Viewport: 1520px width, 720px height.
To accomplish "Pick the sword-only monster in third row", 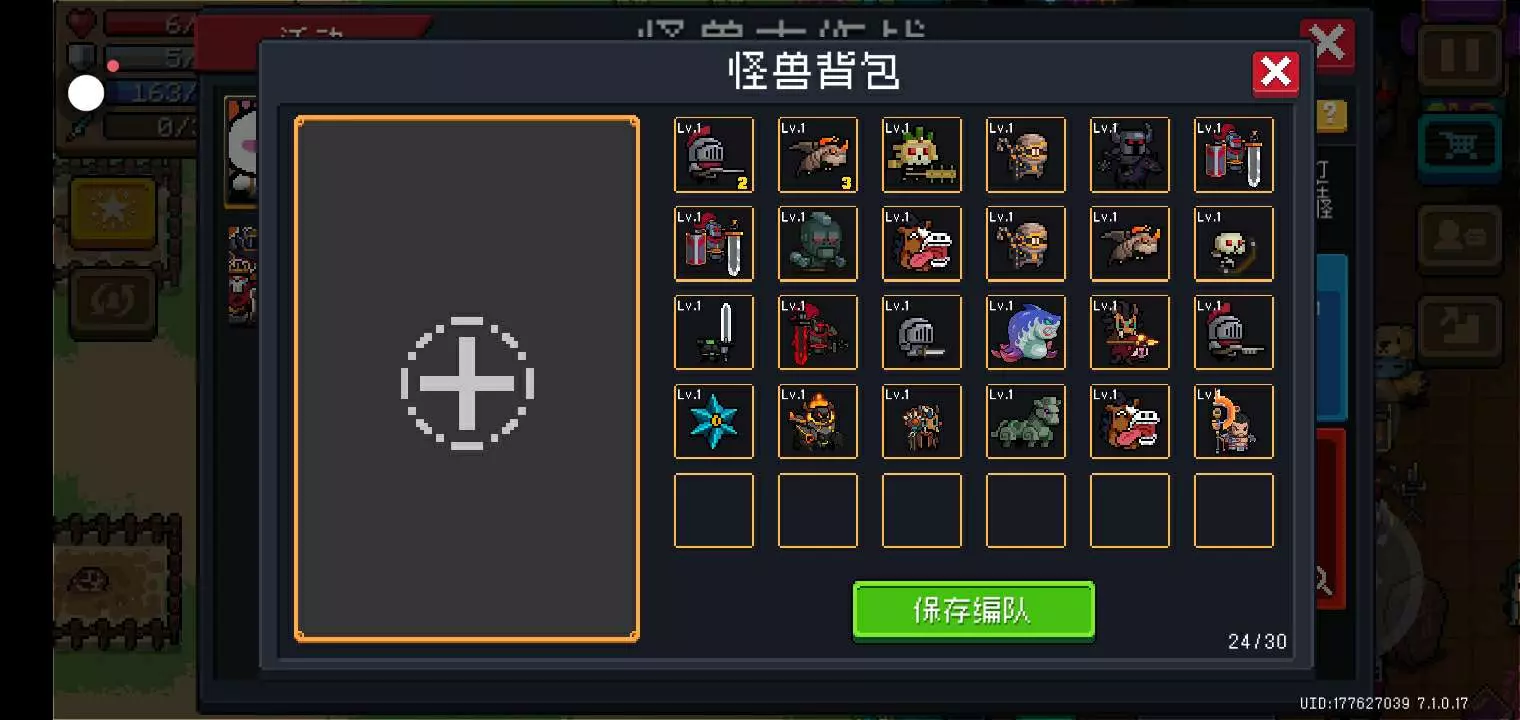I will 714,333.
